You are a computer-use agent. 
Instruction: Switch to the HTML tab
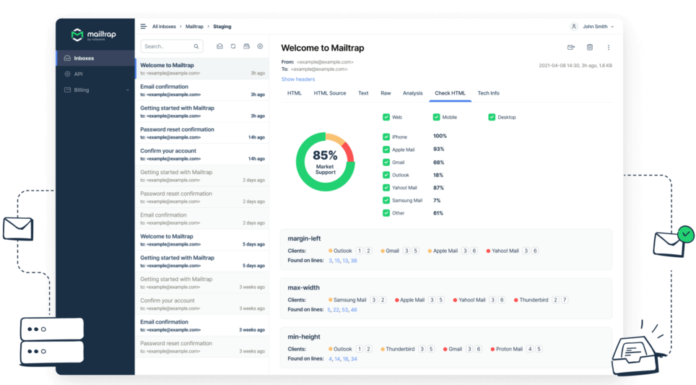coord(294,93)
